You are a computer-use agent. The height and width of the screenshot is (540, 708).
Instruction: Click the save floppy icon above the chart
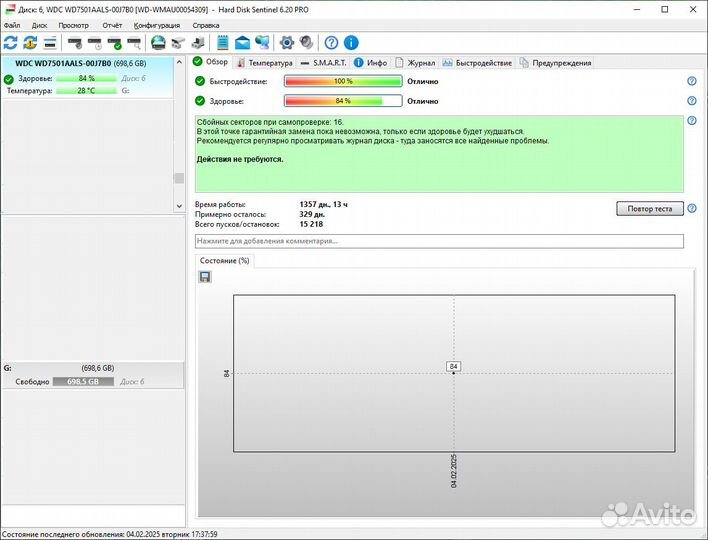point(205,277)
